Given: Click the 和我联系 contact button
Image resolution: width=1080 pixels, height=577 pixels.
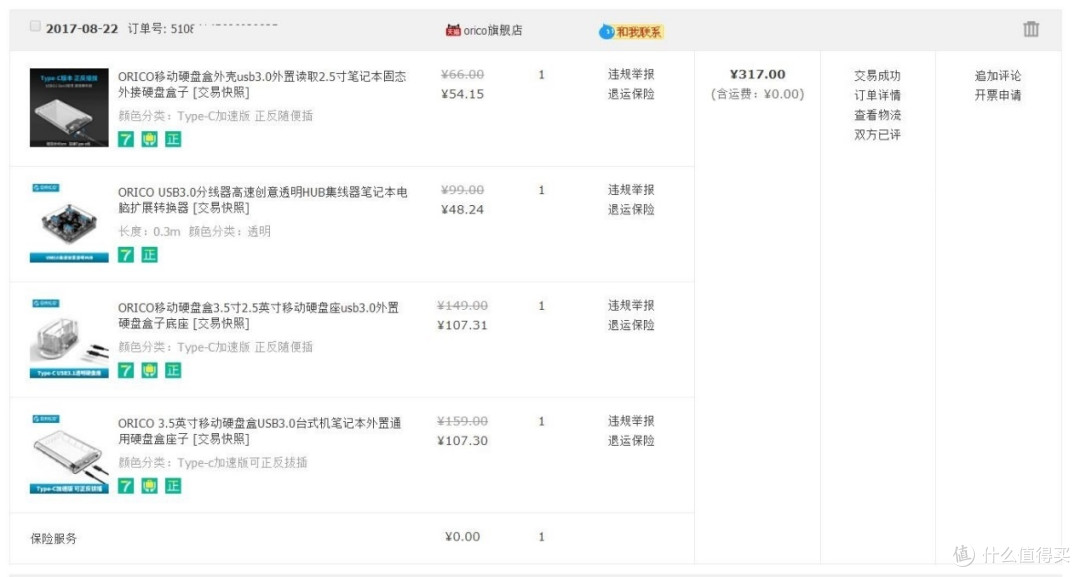Looking at the screenshot, I should pyautogui.click(x=632, y=32).
